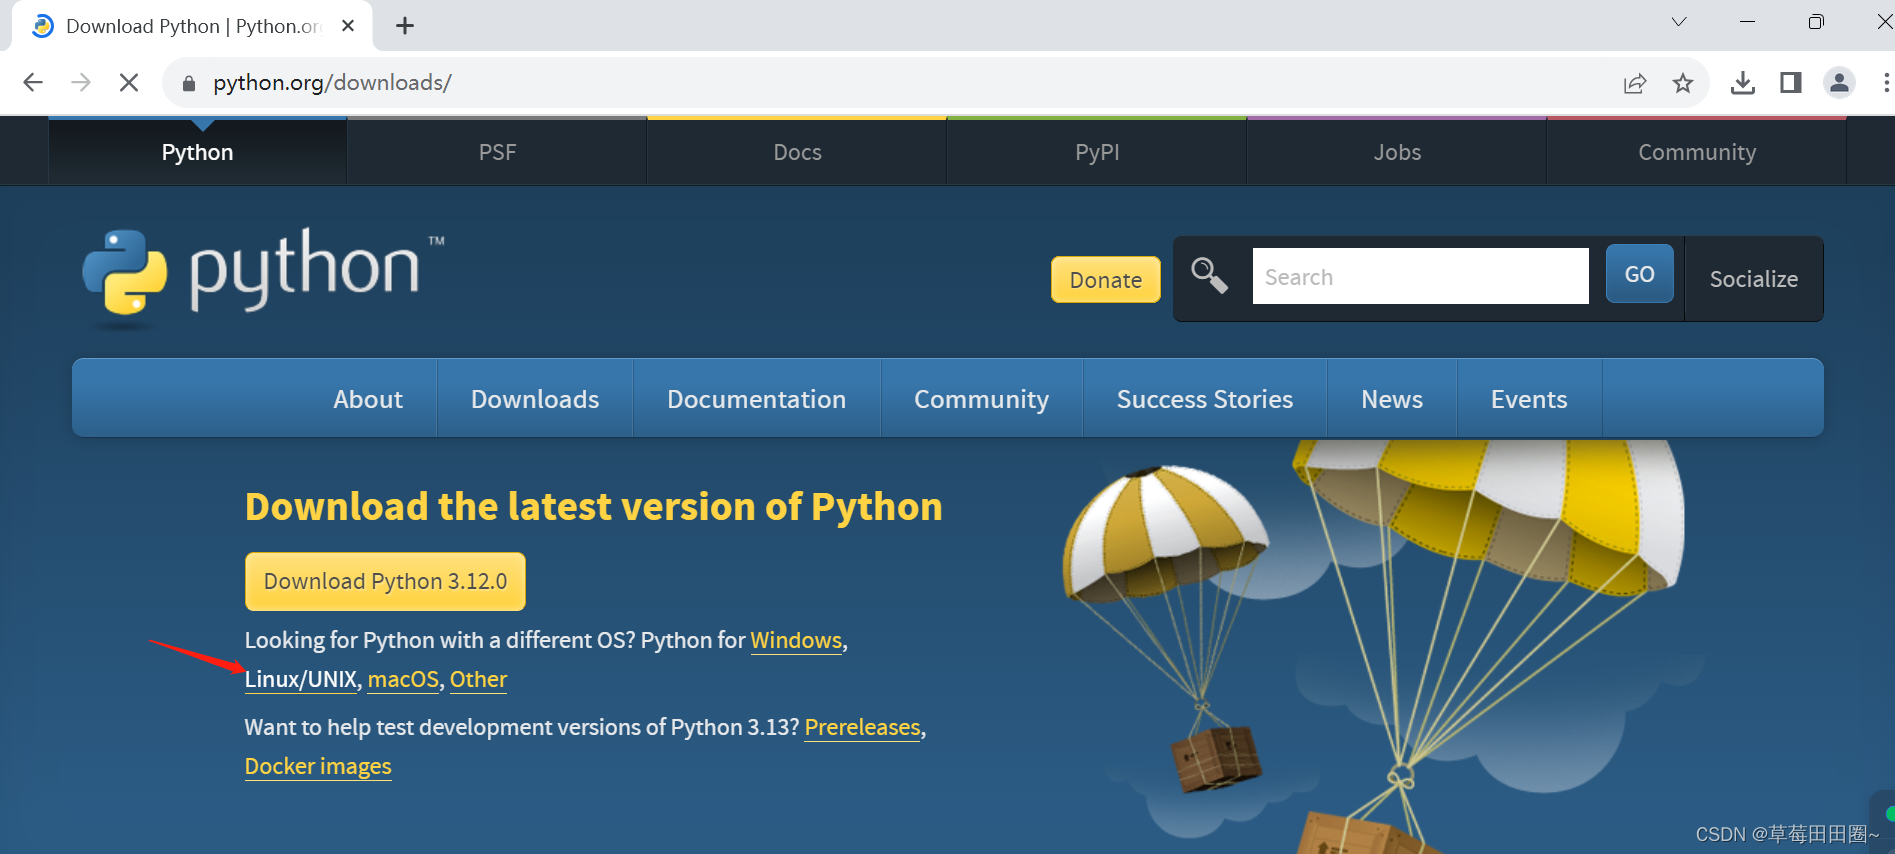Click the browser back arrow

[33, 83]
